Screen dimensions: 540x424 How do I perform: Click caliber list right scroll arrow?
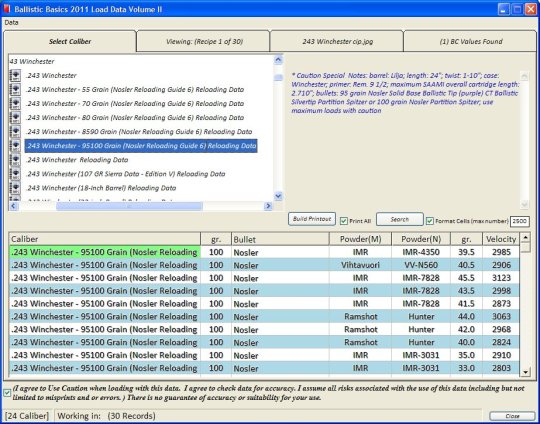[x=268, y=206]
